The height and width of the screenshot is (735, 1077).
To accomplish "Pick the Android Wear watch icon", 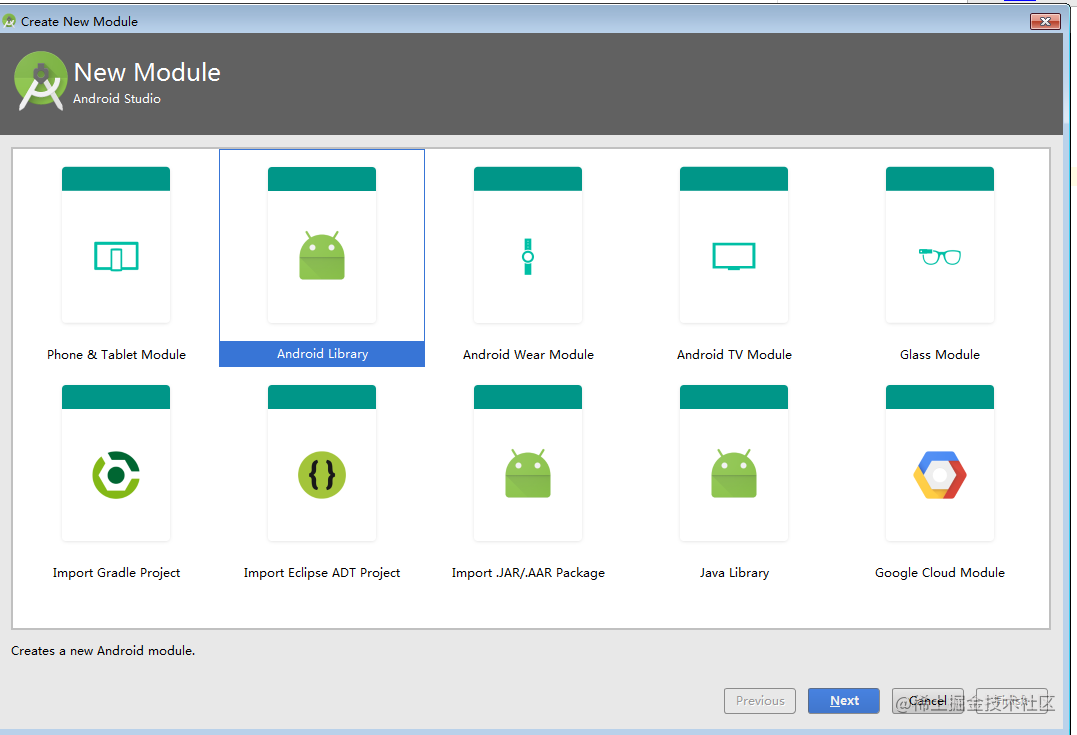I will (528, 256).
